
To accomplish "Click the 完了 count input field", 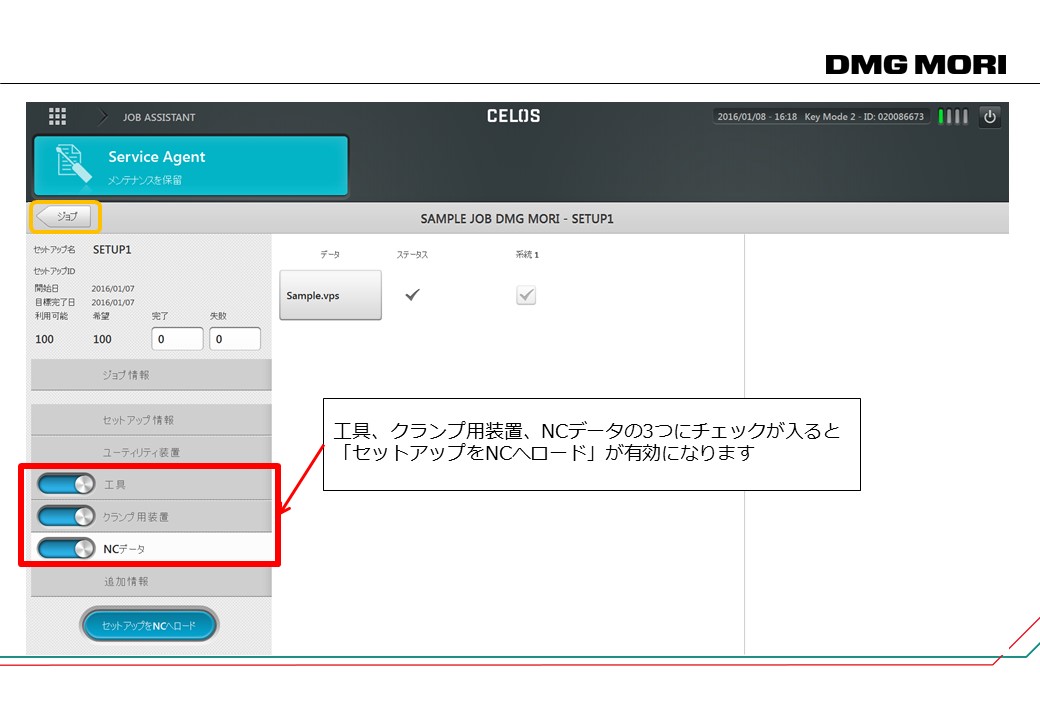I will [x=177, y=339].
